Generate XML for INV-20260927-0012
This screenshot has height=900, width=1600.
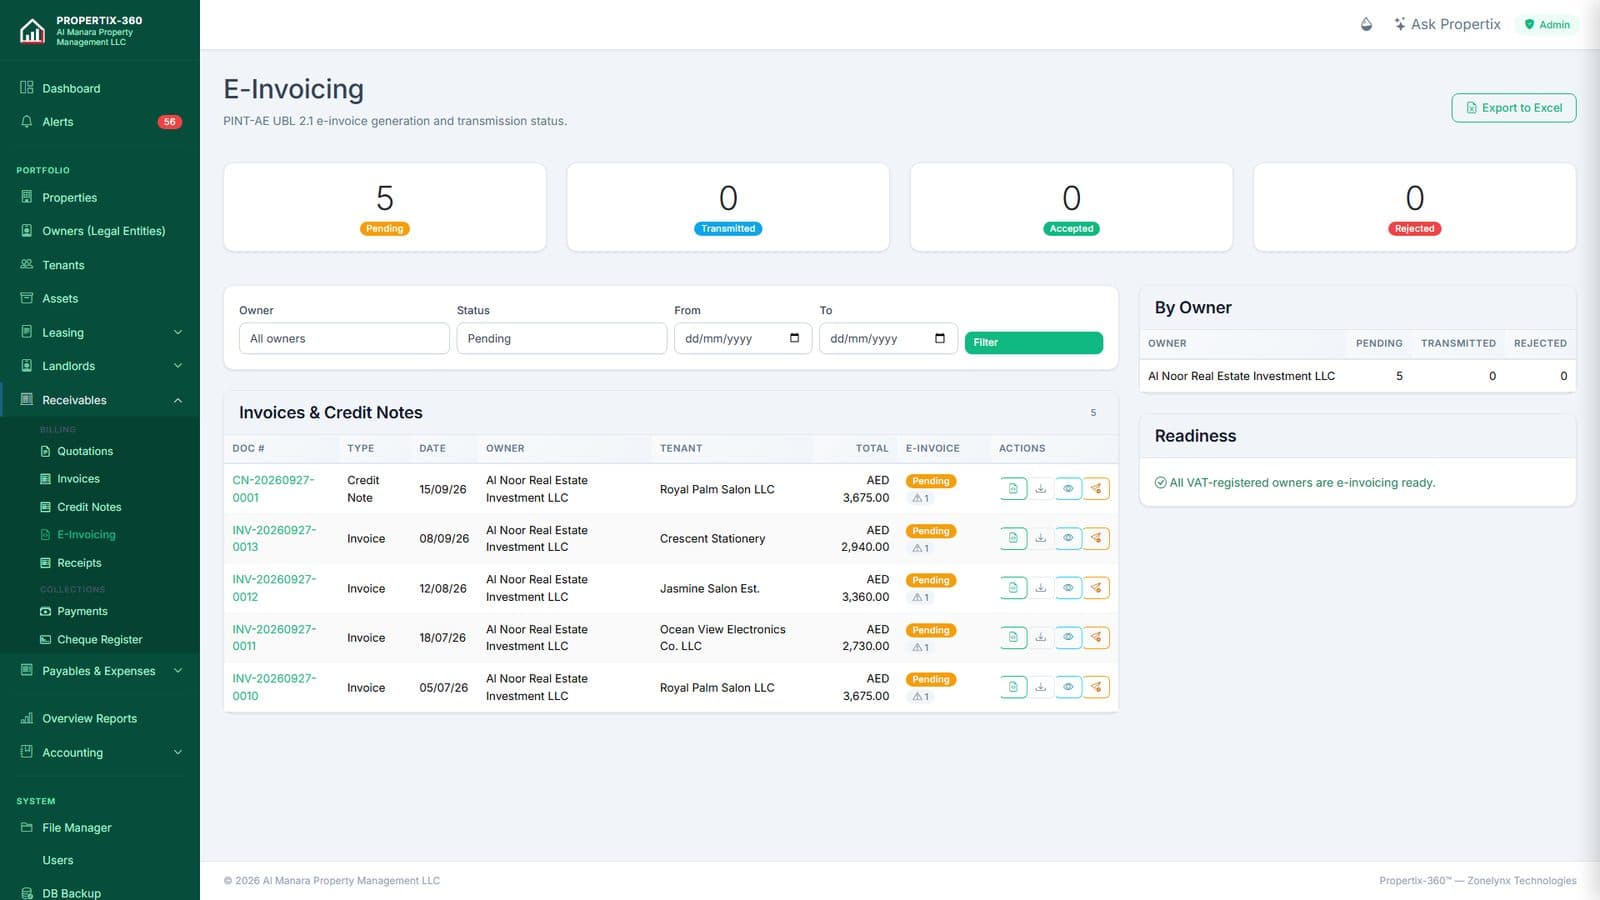point(1013,588)
